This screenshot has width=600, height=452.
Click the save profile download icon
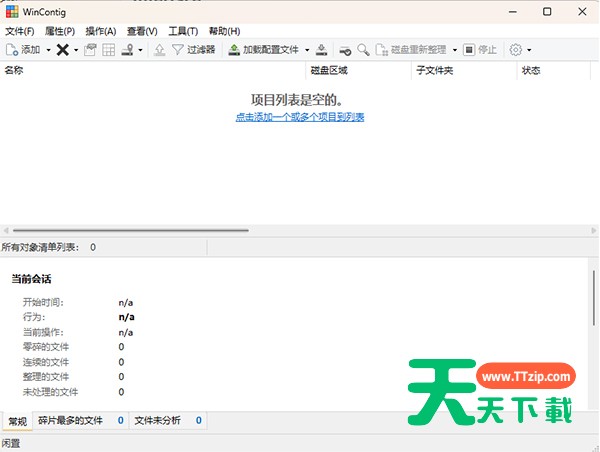(x=321, y=50)
